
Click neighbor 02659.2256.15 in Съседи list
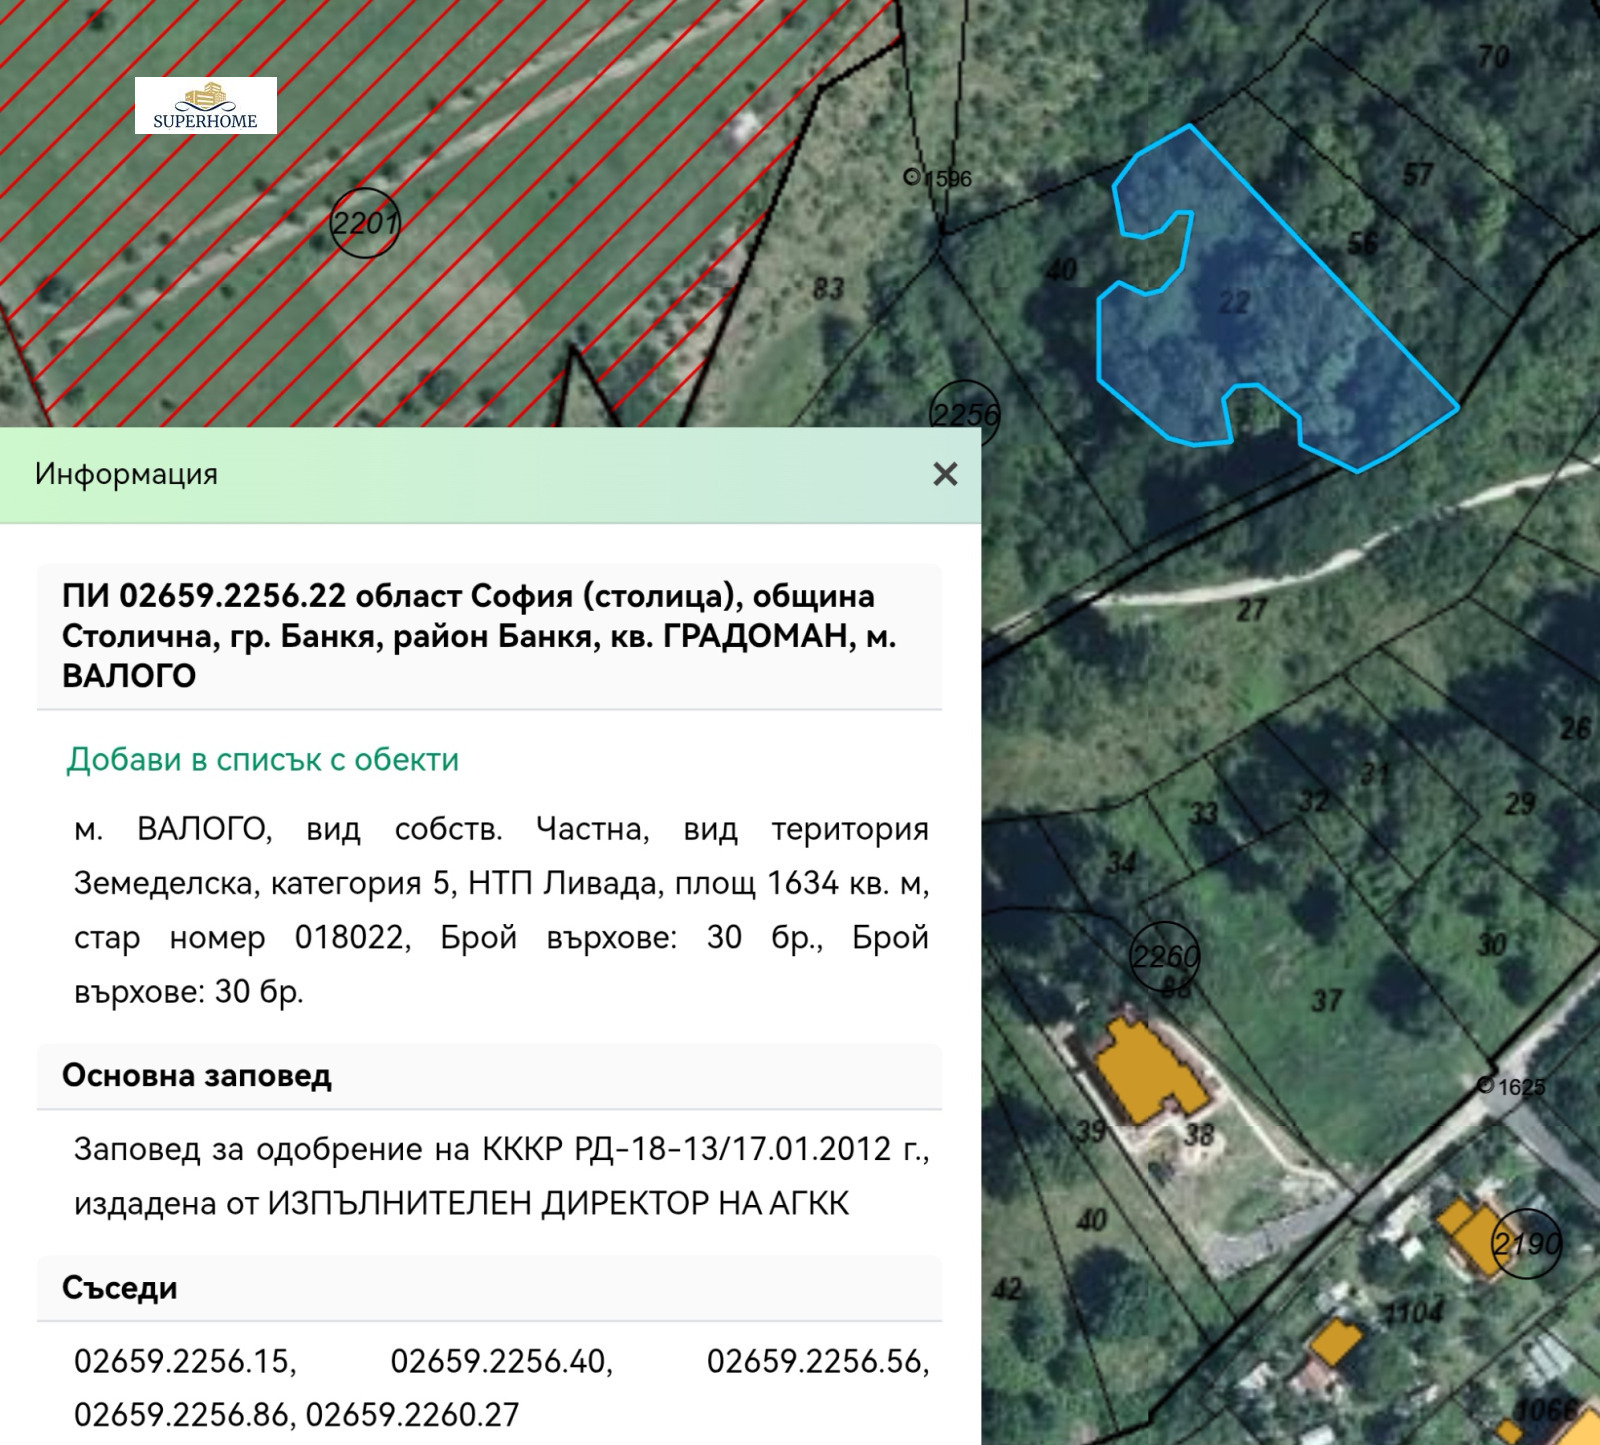coord(185,1361)
